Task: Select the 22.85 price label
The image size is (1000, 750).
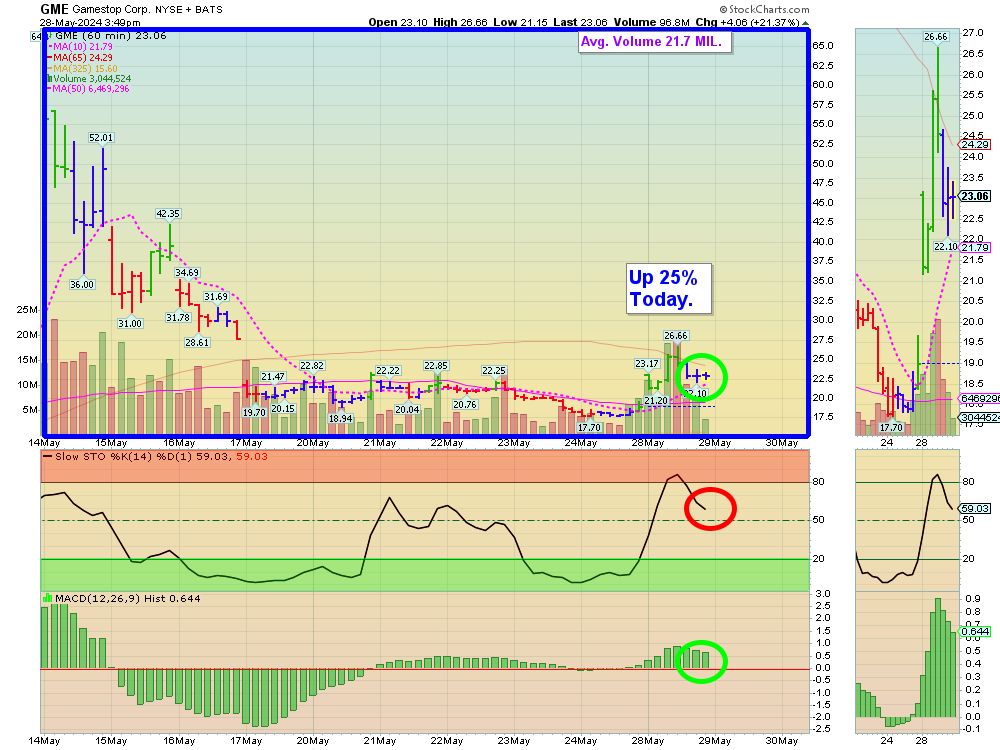Action: (436, 365)
